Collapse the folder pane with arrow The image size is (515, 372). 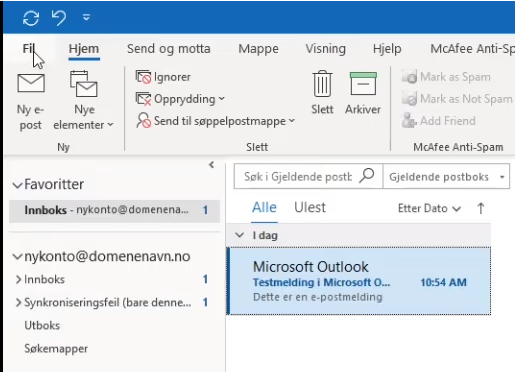tap(211, 165)
